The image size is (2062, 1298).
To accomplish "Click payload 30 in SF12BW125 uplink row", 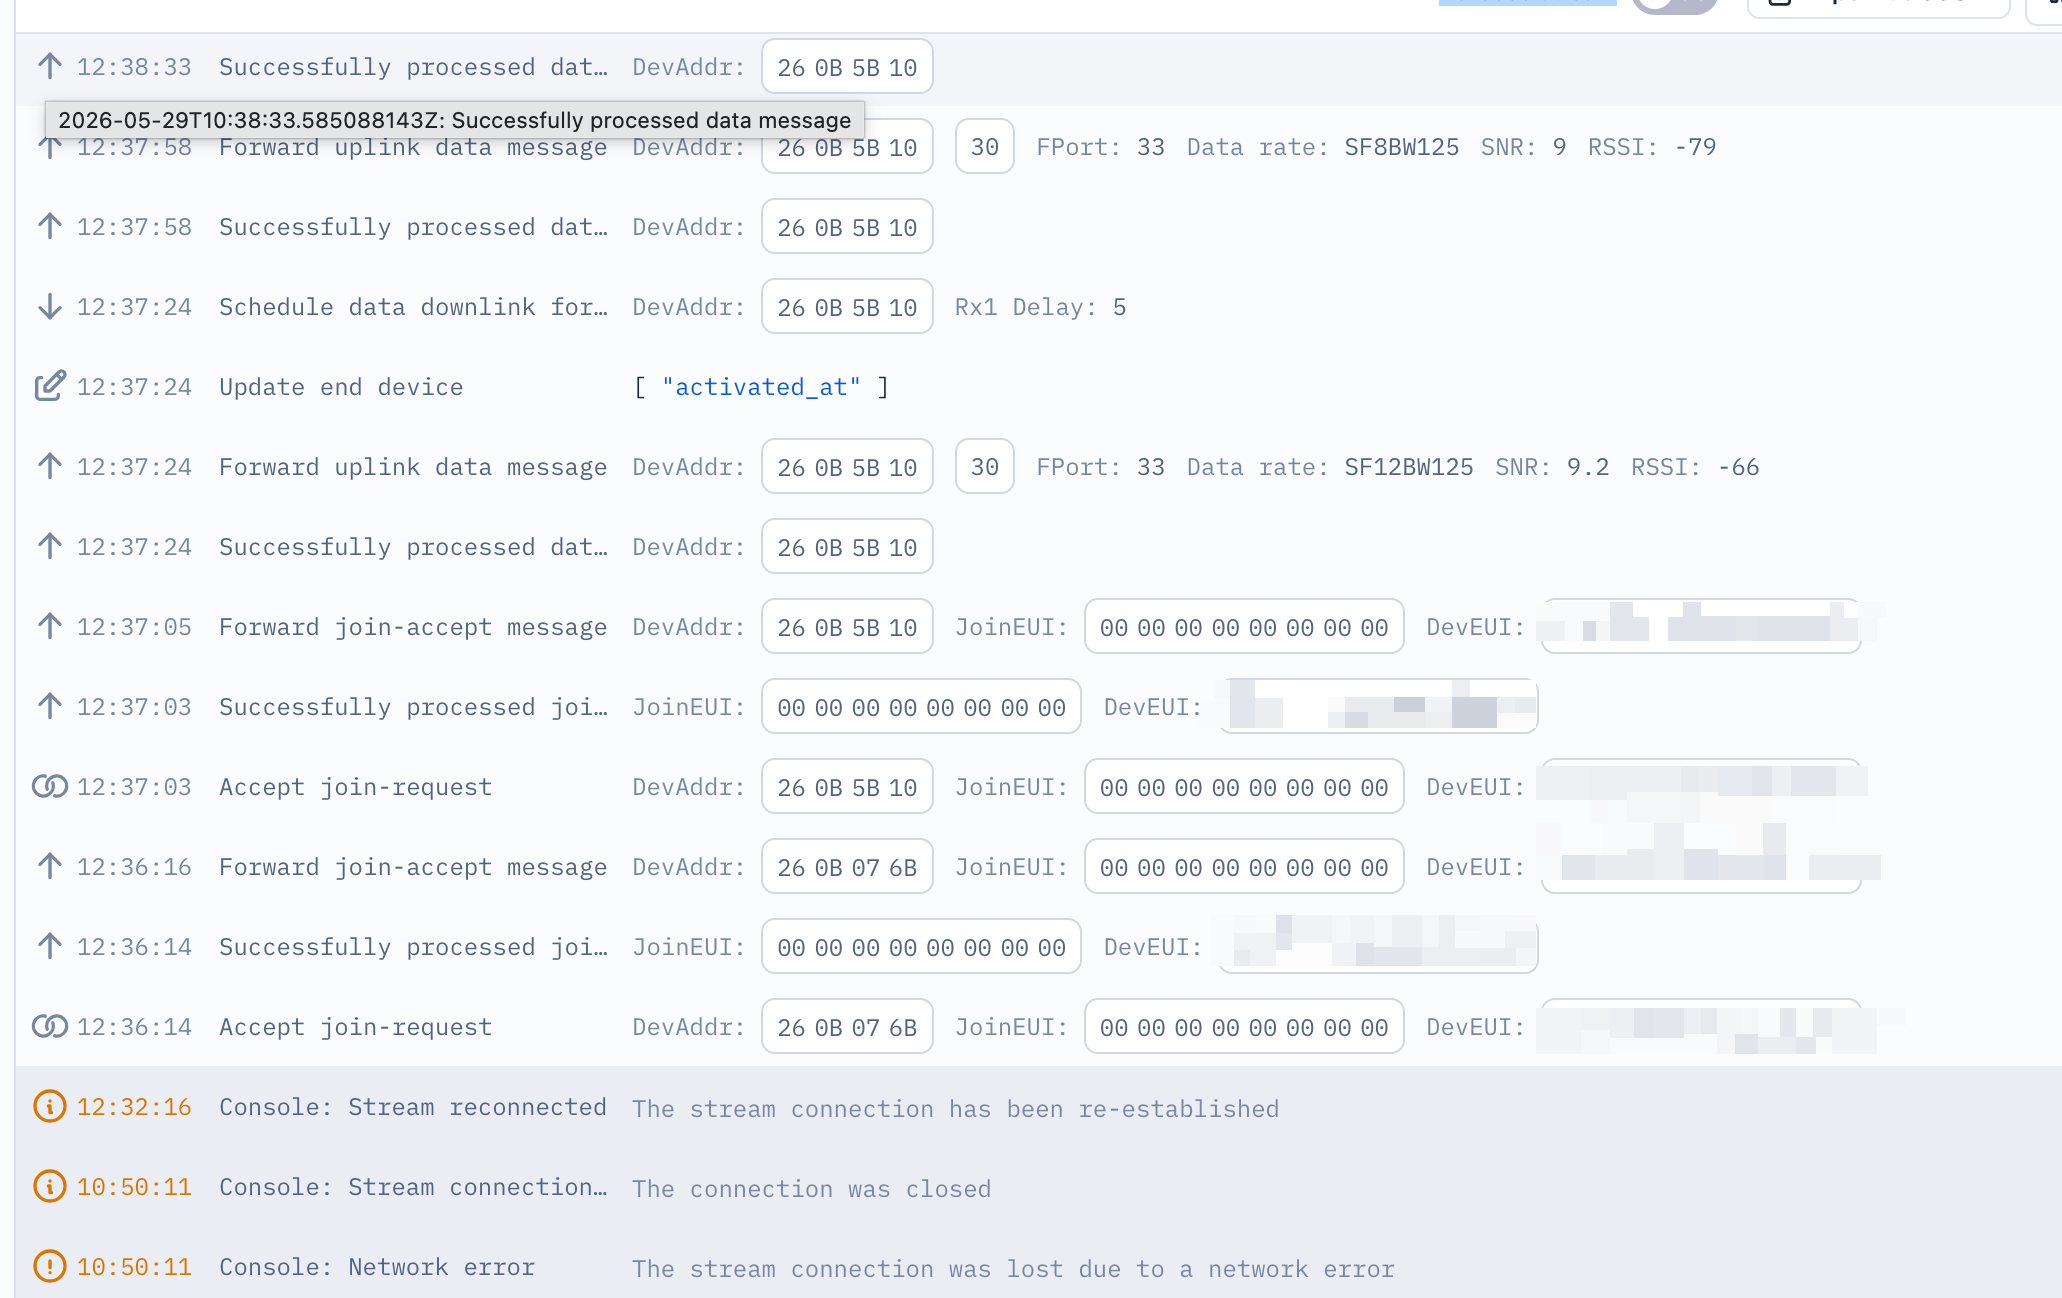I will 985,467.
